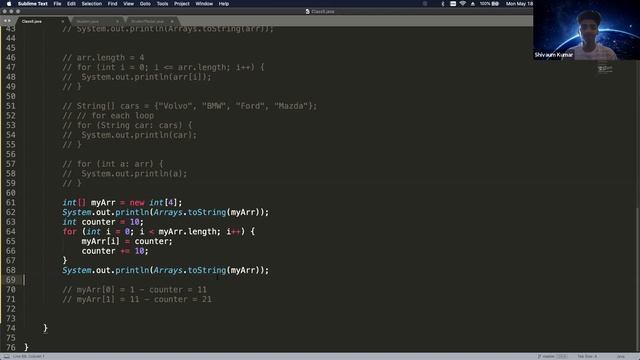Click the println on line 68
This screenshot has height=360, width=640.
coord(166,270)
